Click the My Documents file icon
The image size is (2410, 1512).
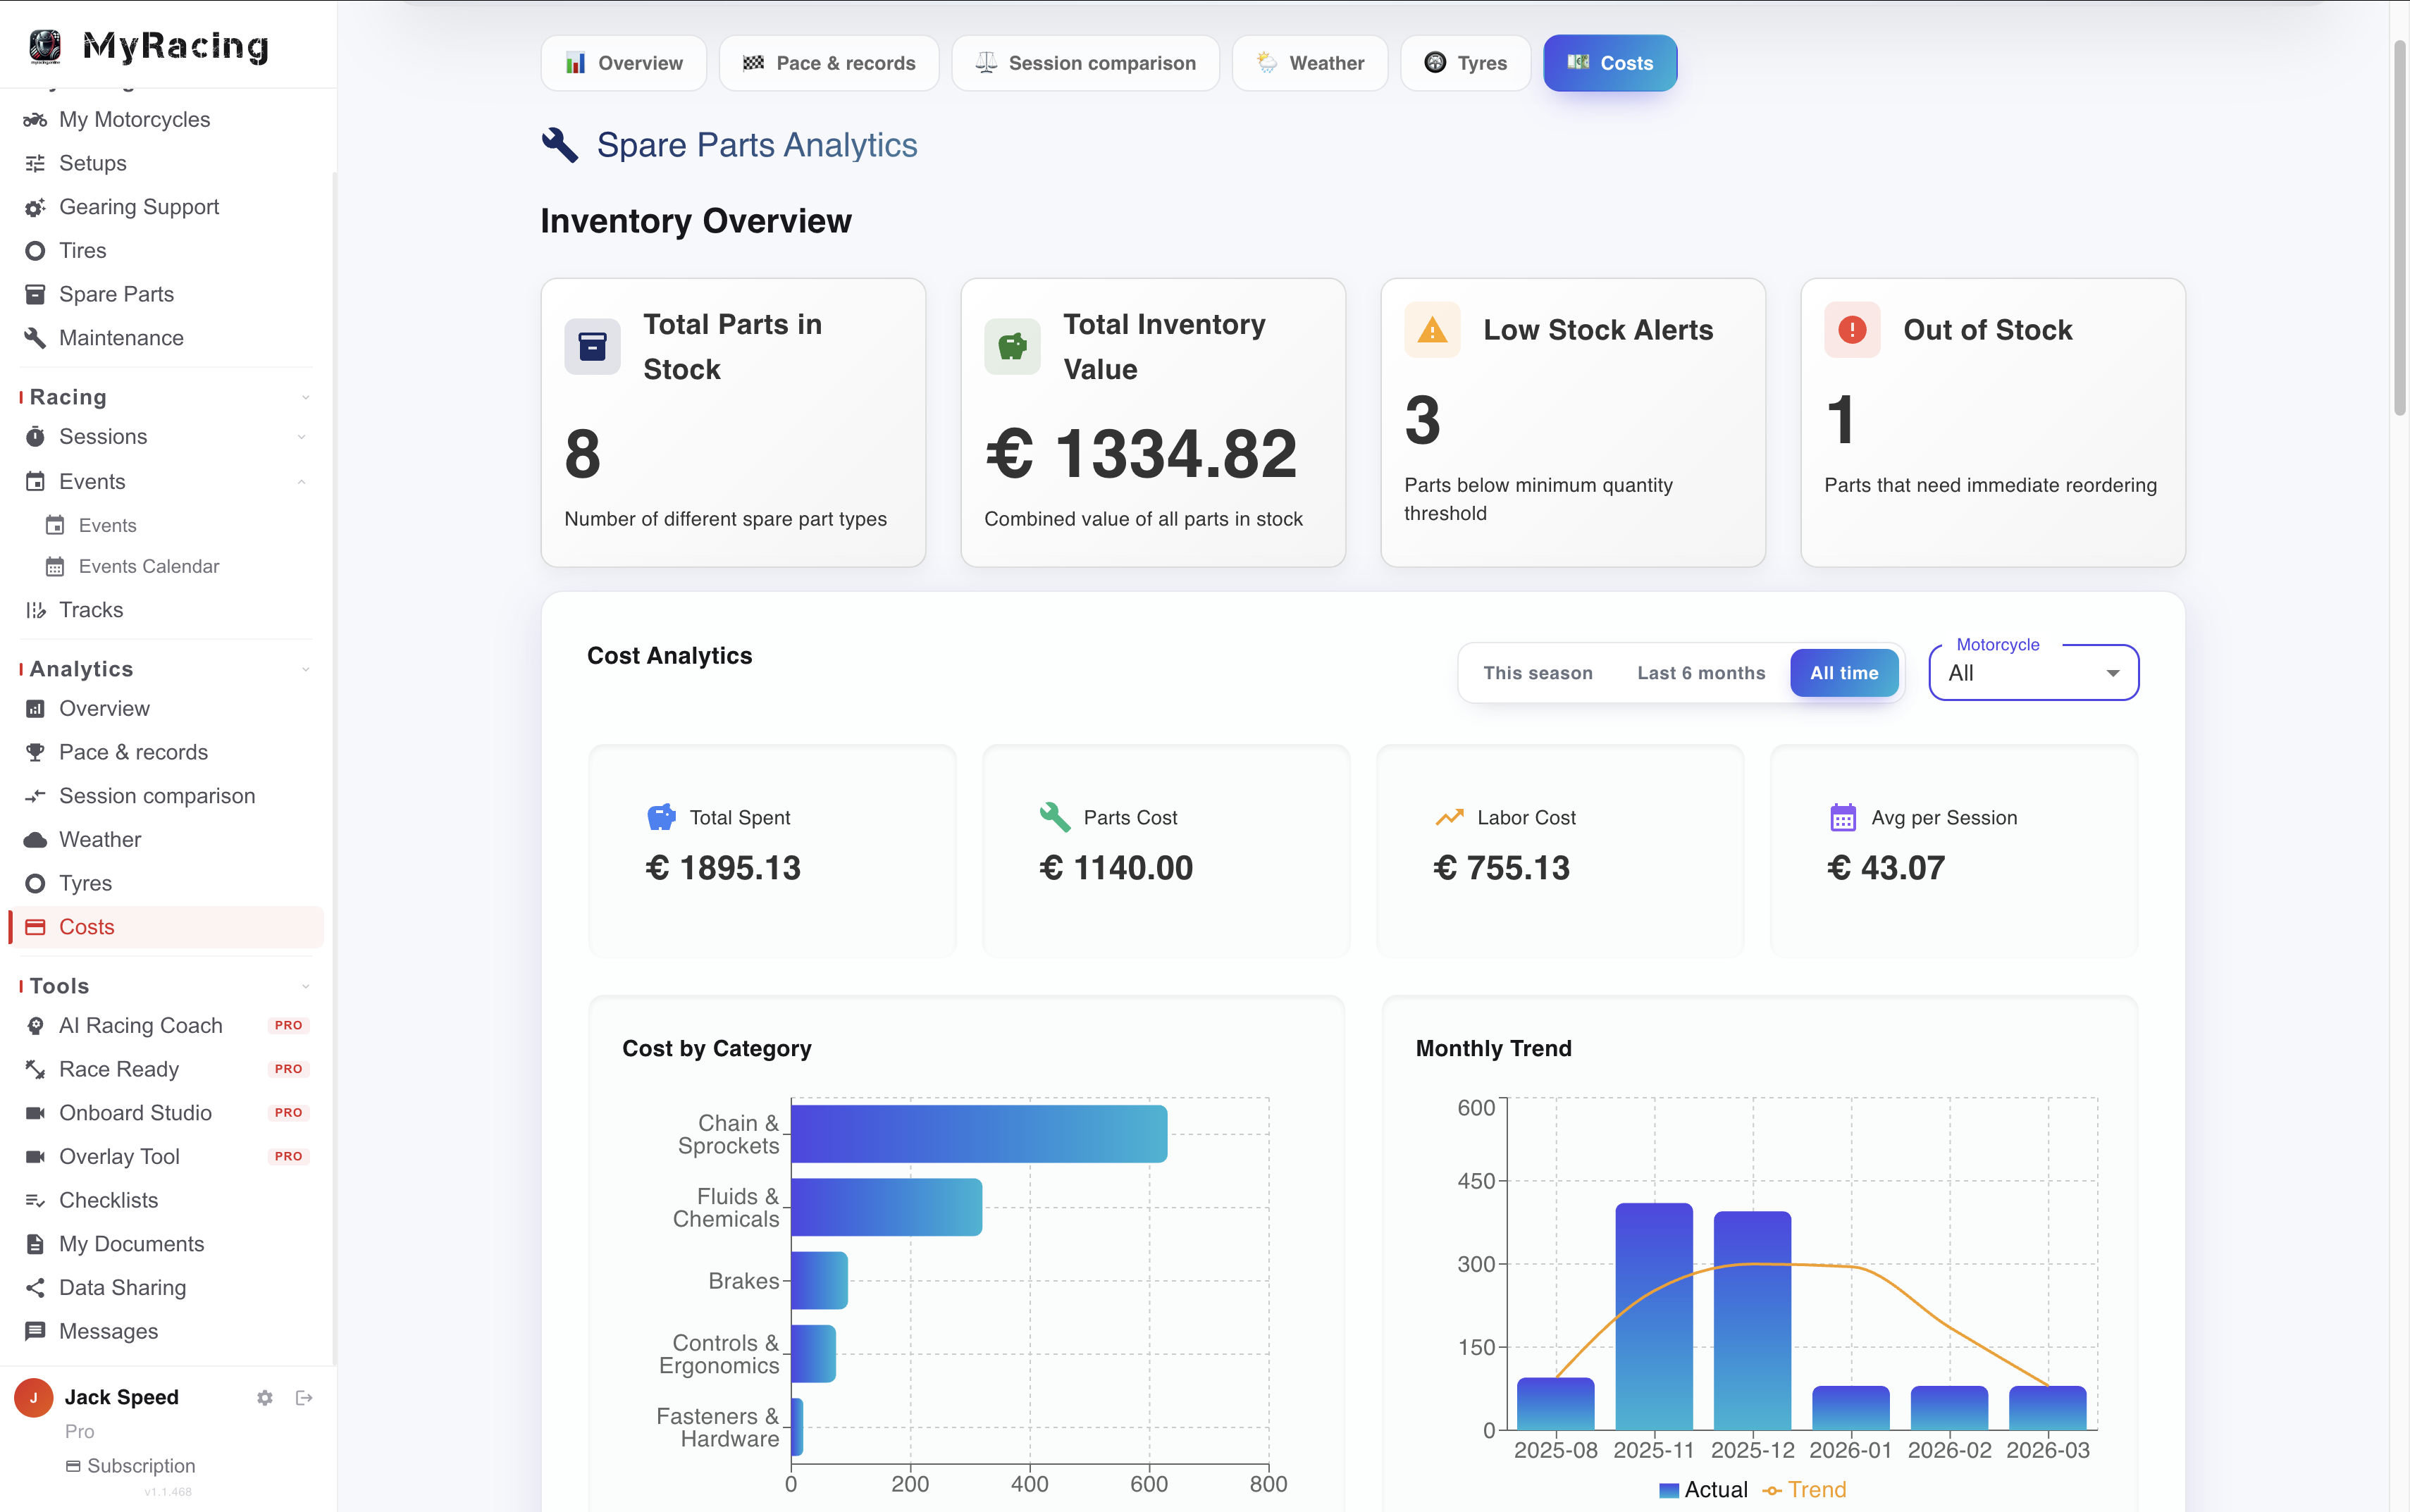(x=35, y=1244)
